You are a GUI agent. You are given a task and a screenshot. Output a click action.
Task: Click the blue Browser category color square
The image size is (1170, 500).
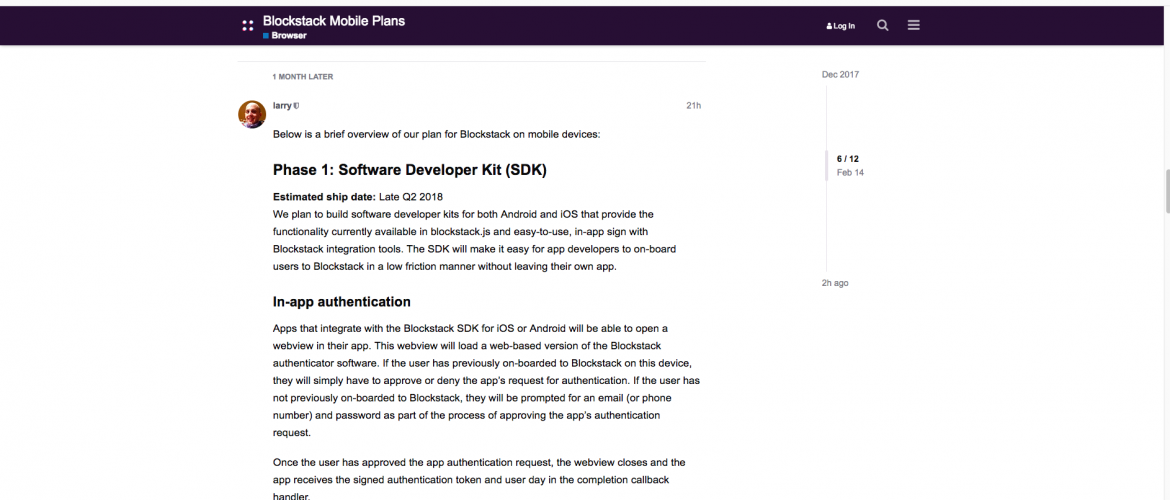[266, 36]
